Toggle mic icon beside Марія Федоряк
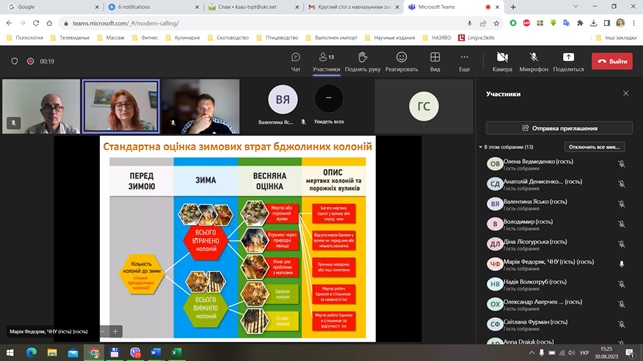The width and height of the screenshot is (643, 361). click(622, 264)
